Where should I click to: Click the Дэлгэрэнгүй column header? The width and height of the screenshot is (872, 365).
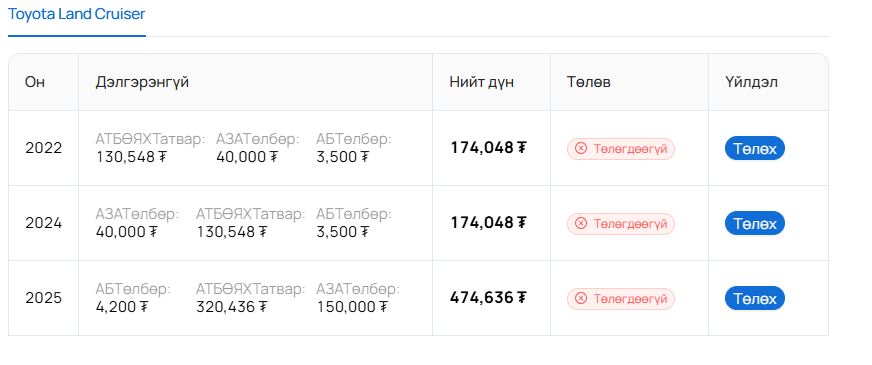click(x=142, y=82)
